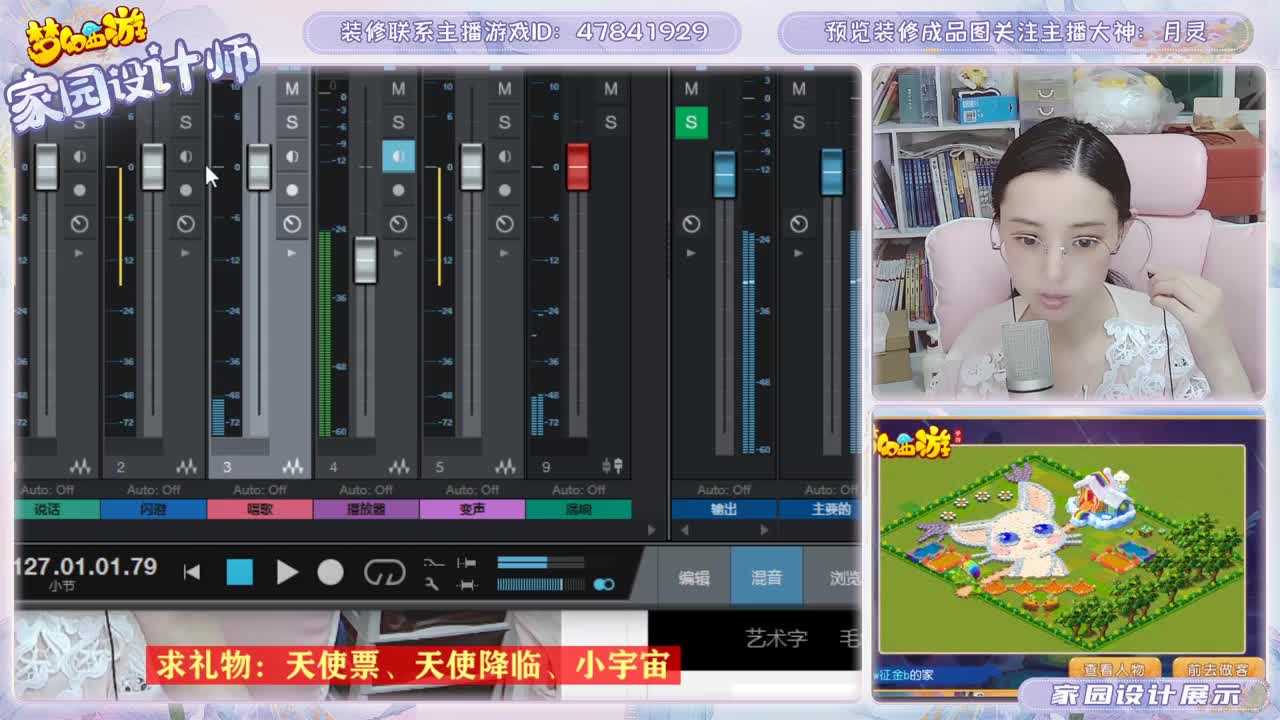Expand channel 3 唱歌 triangle
The height and width of the screenshot is (720, 1280).
(x=292, y=253)
